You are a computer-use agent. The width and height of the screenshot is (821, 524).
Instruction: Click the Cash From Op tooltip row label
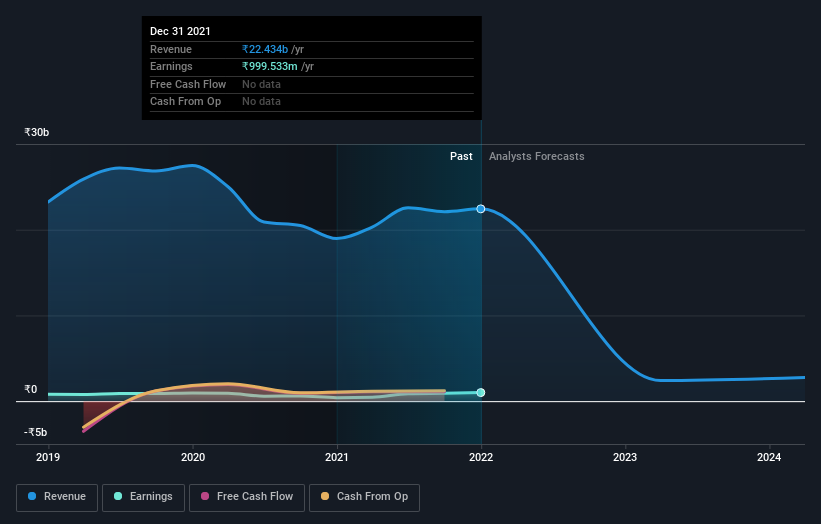coord(185,102)
